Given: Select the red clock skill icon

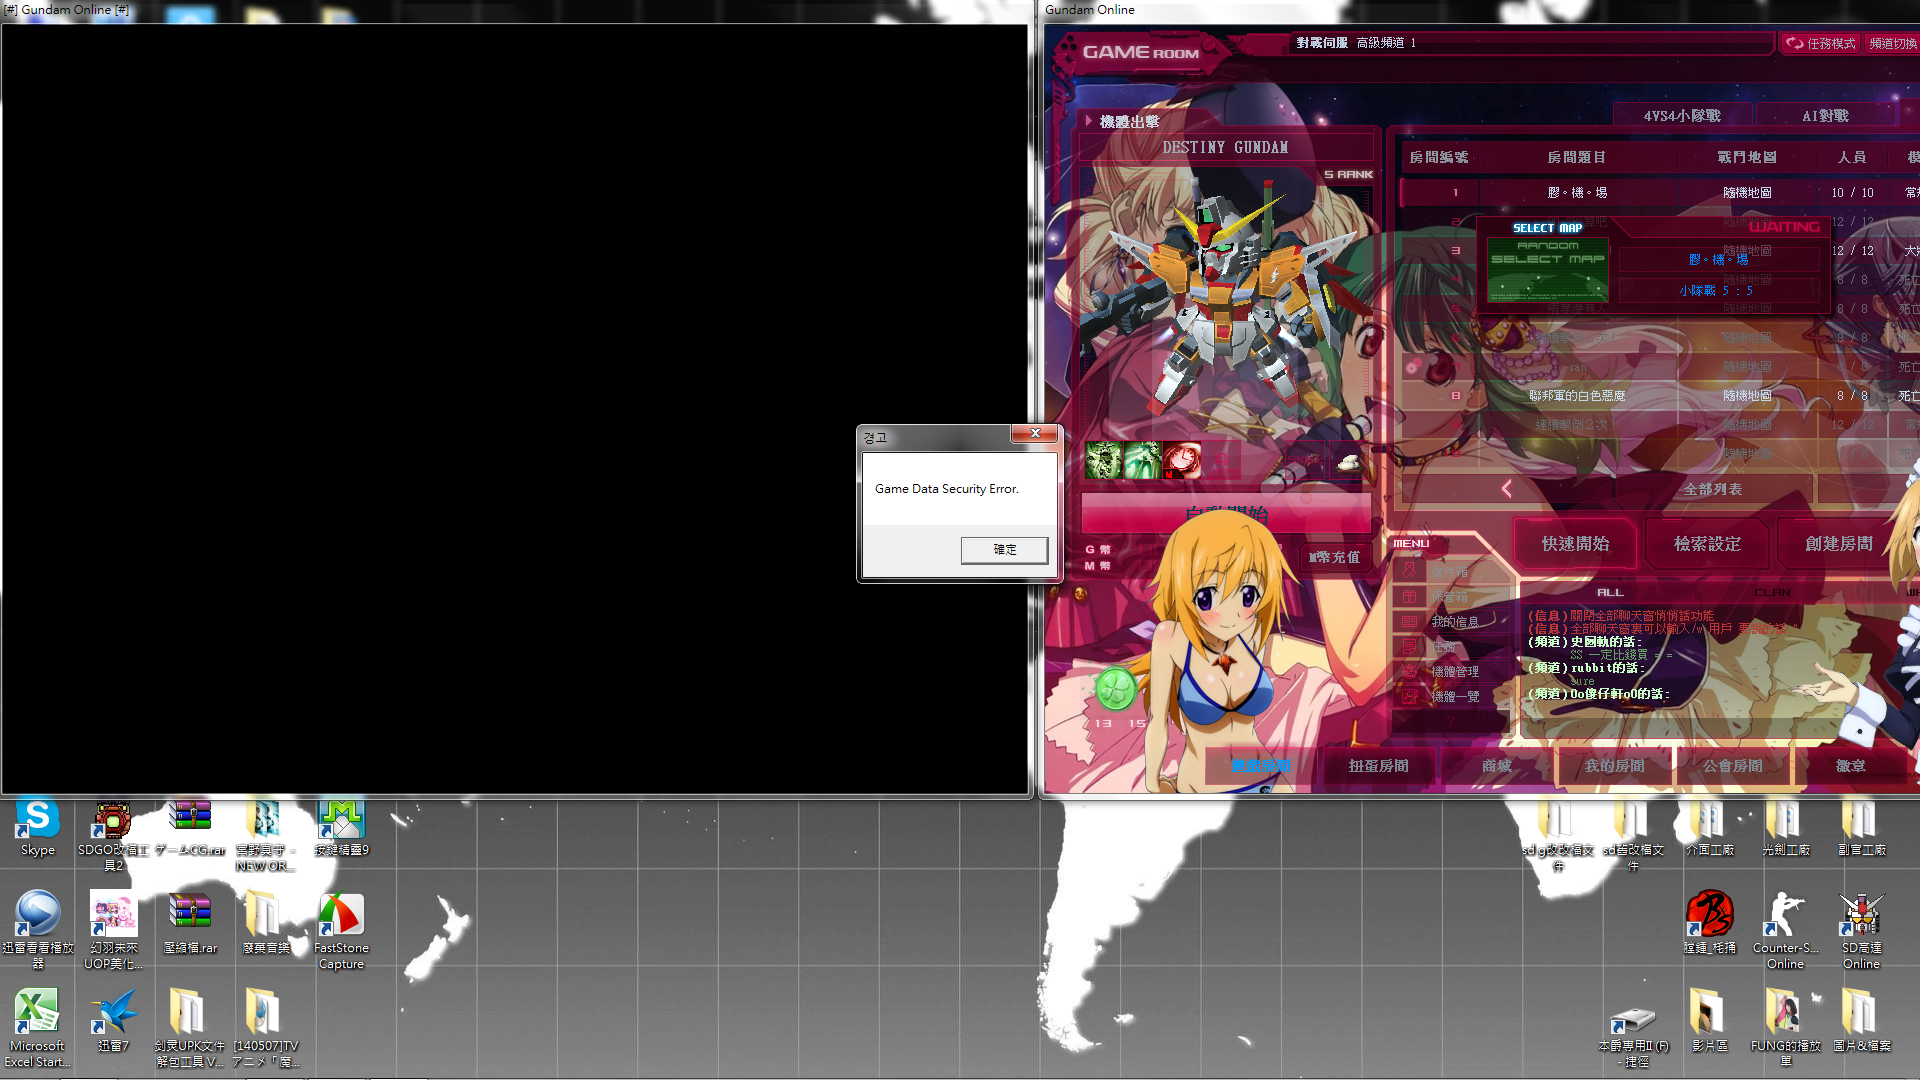Looking at the screenshot, I should coord(1182,460).
